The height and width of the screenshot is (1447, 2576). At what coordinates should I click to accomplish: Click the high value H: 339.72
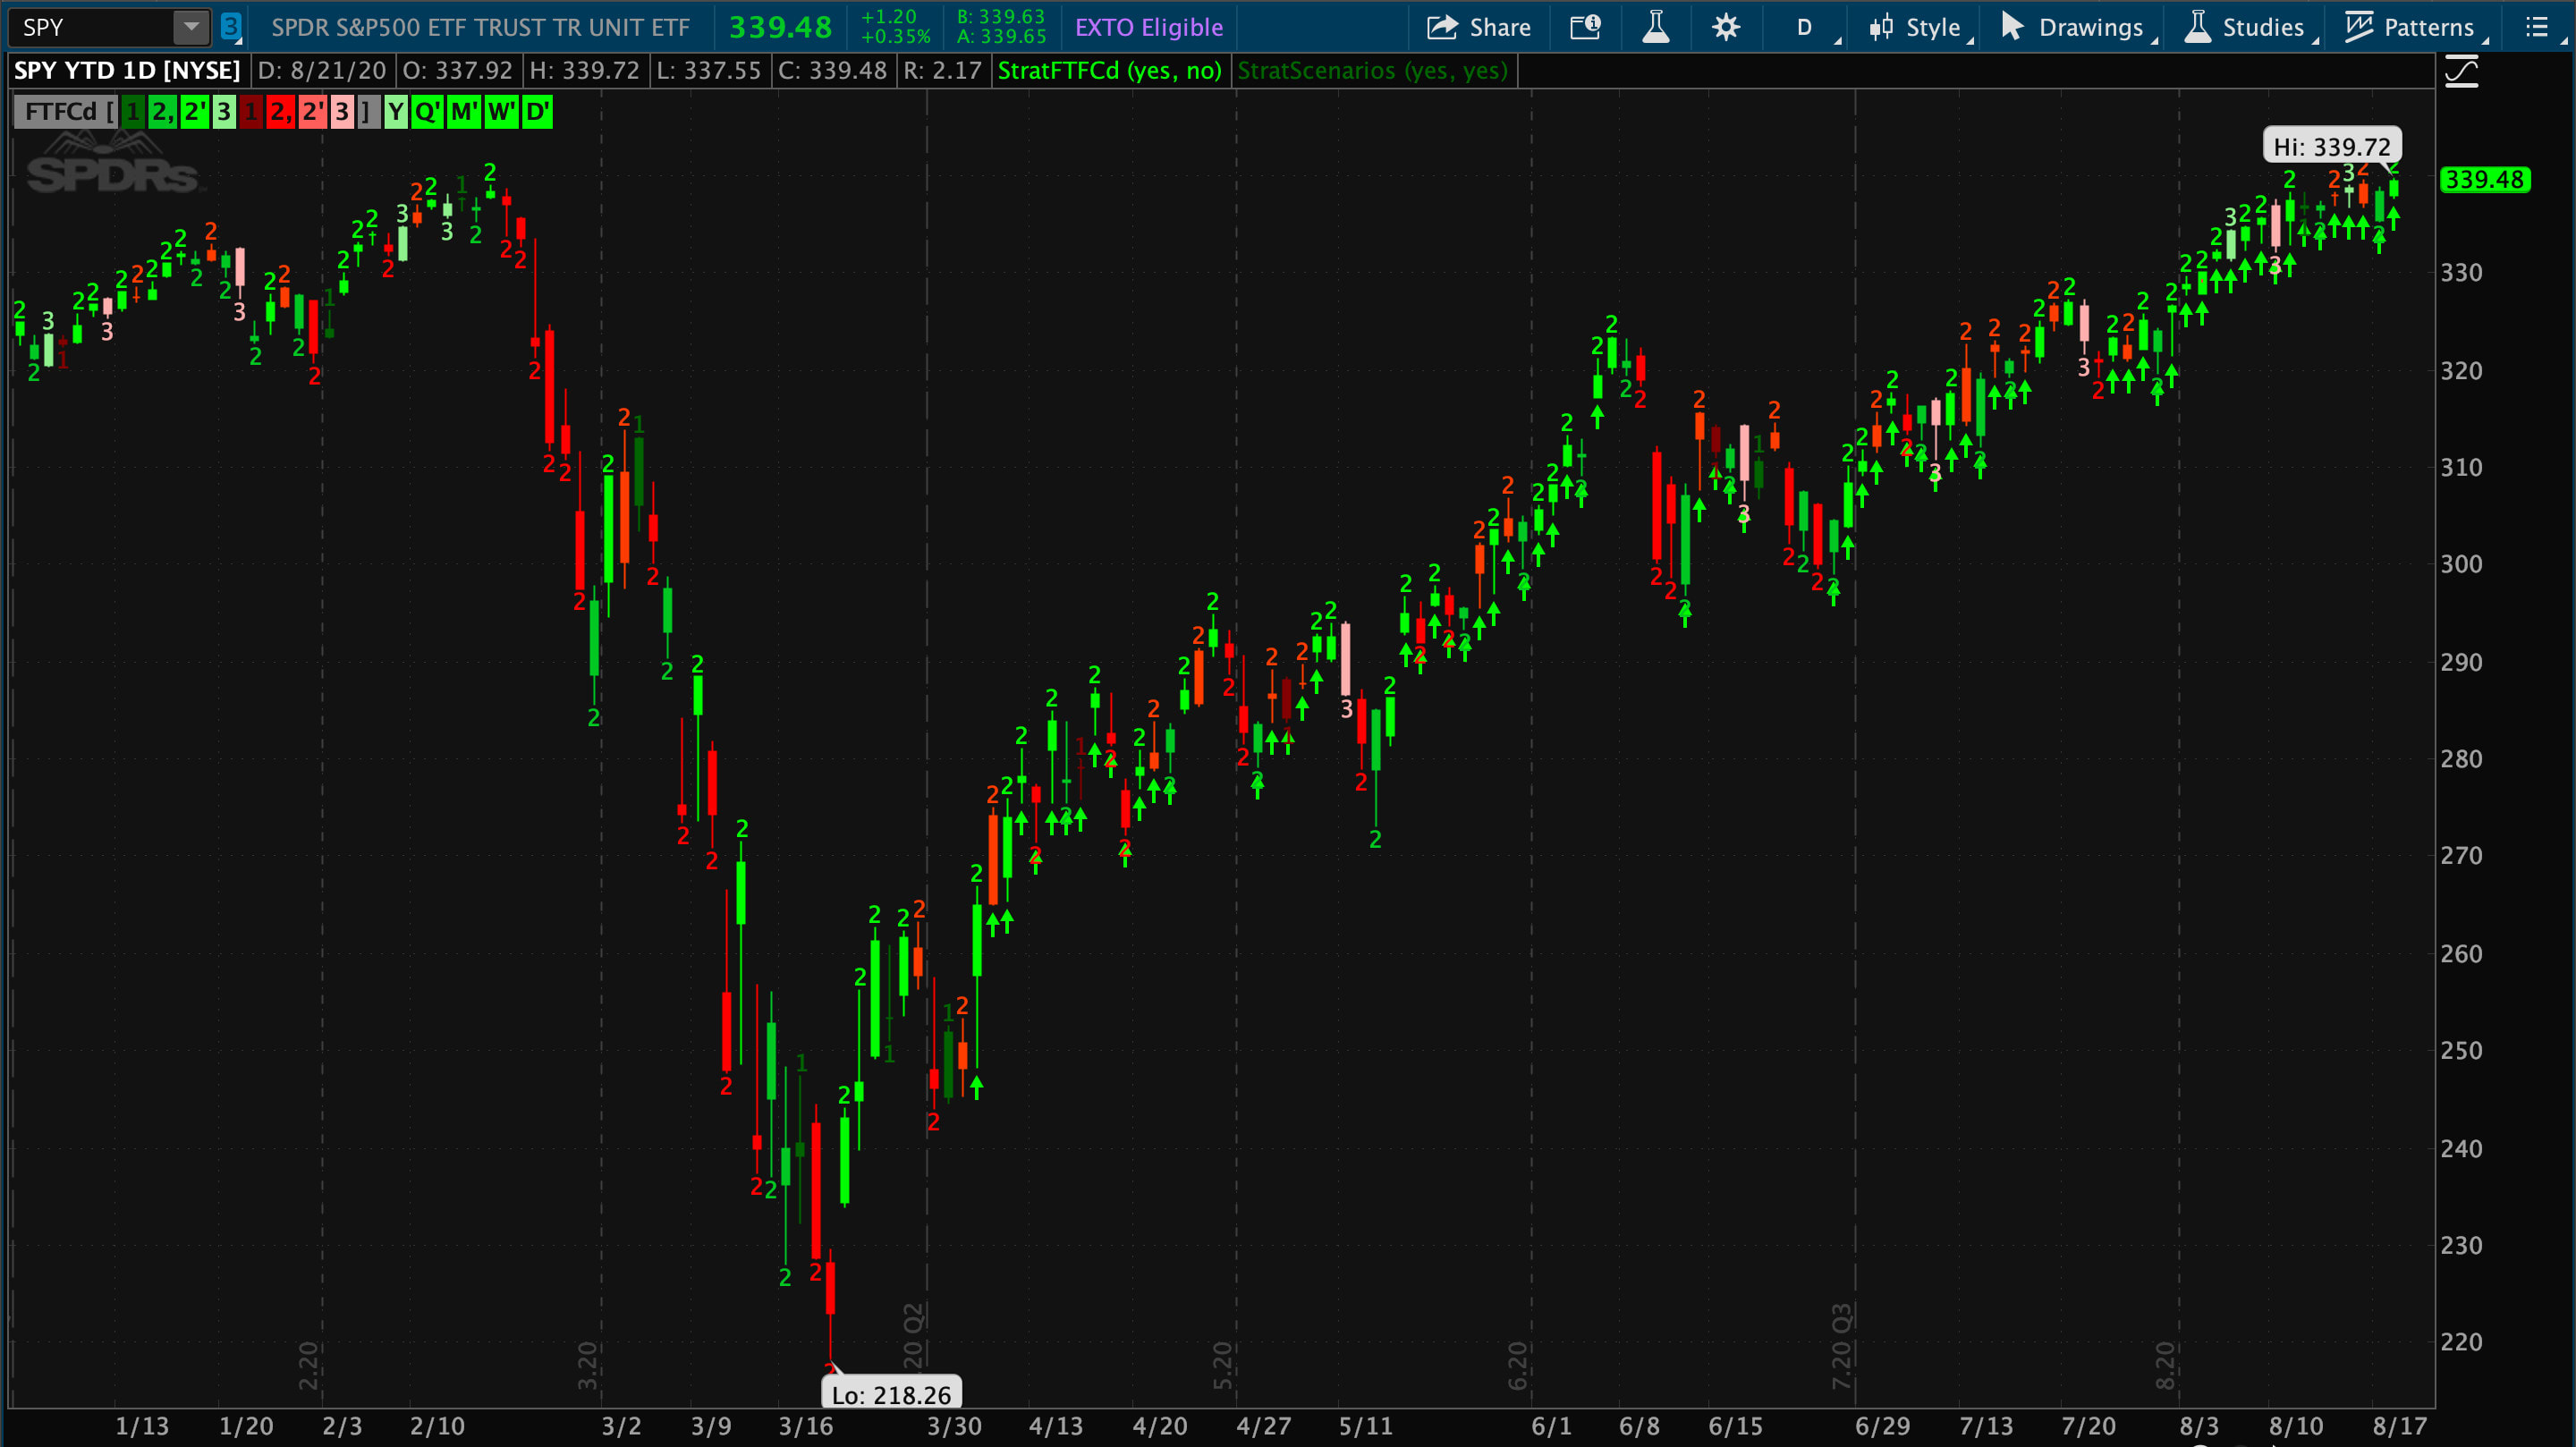pos(584,71)
